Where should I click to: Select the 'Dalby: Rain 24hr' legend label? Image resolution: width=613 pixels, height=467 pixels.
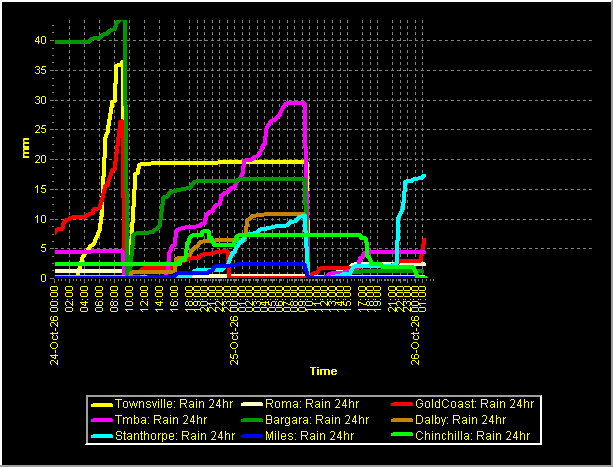(461, 420)
